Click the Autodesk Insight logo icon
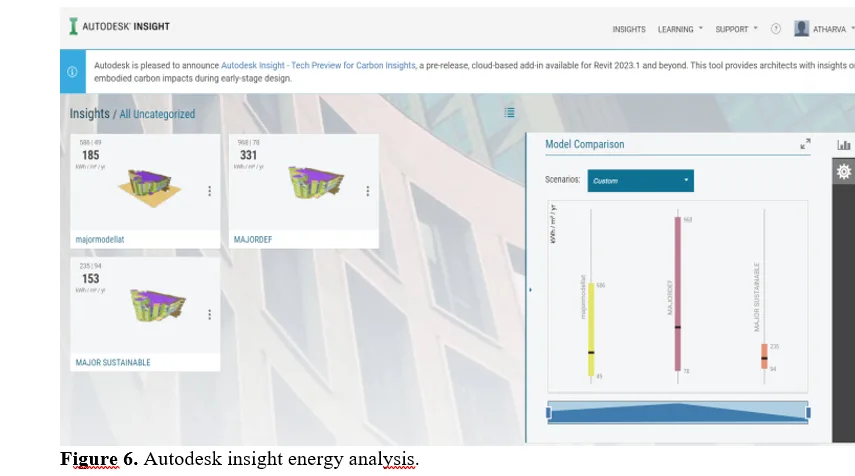This screenshot has height=476, width=855. [74, 26]
